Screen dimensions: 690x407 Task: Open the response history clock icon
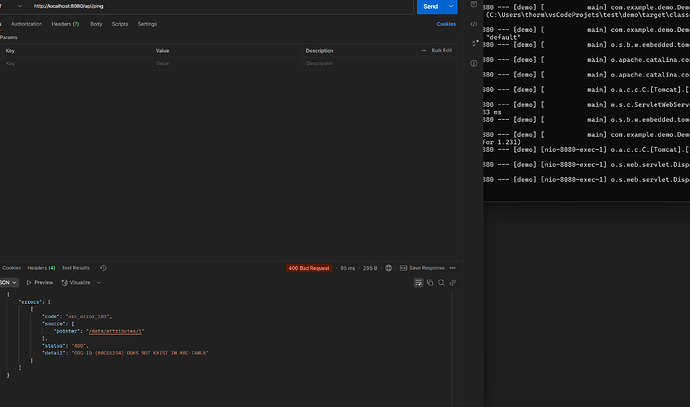103,268
